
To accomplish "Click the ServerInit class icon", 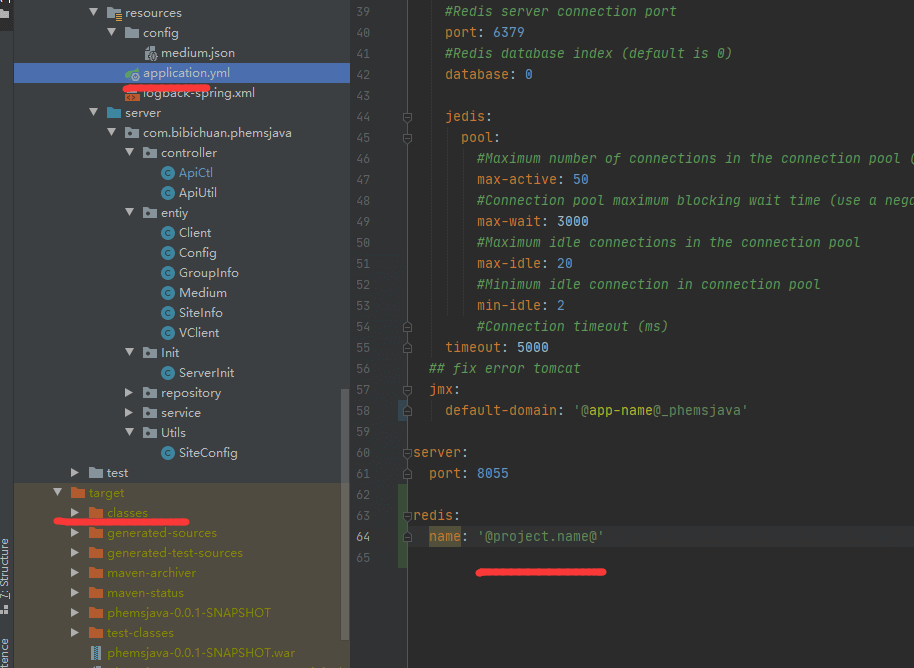I will (x=168, y=373).
